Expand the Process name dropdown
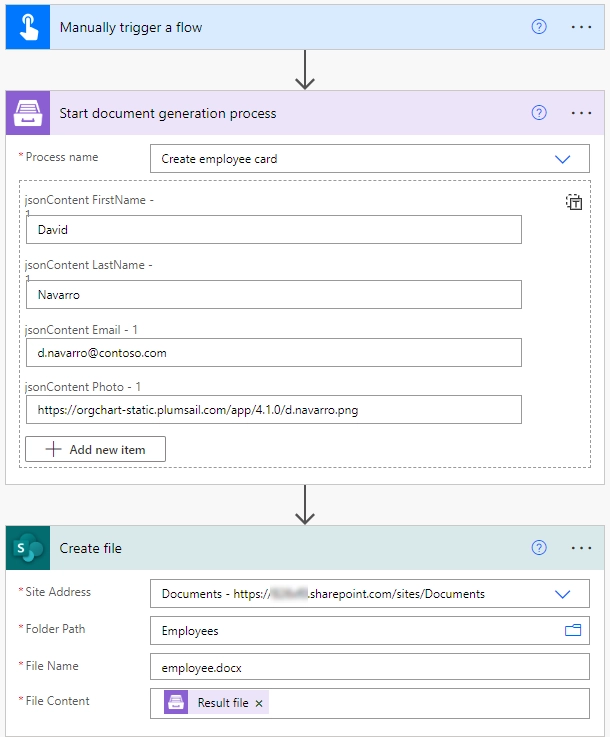The image size is (610, 737). (x=562, y=159)
